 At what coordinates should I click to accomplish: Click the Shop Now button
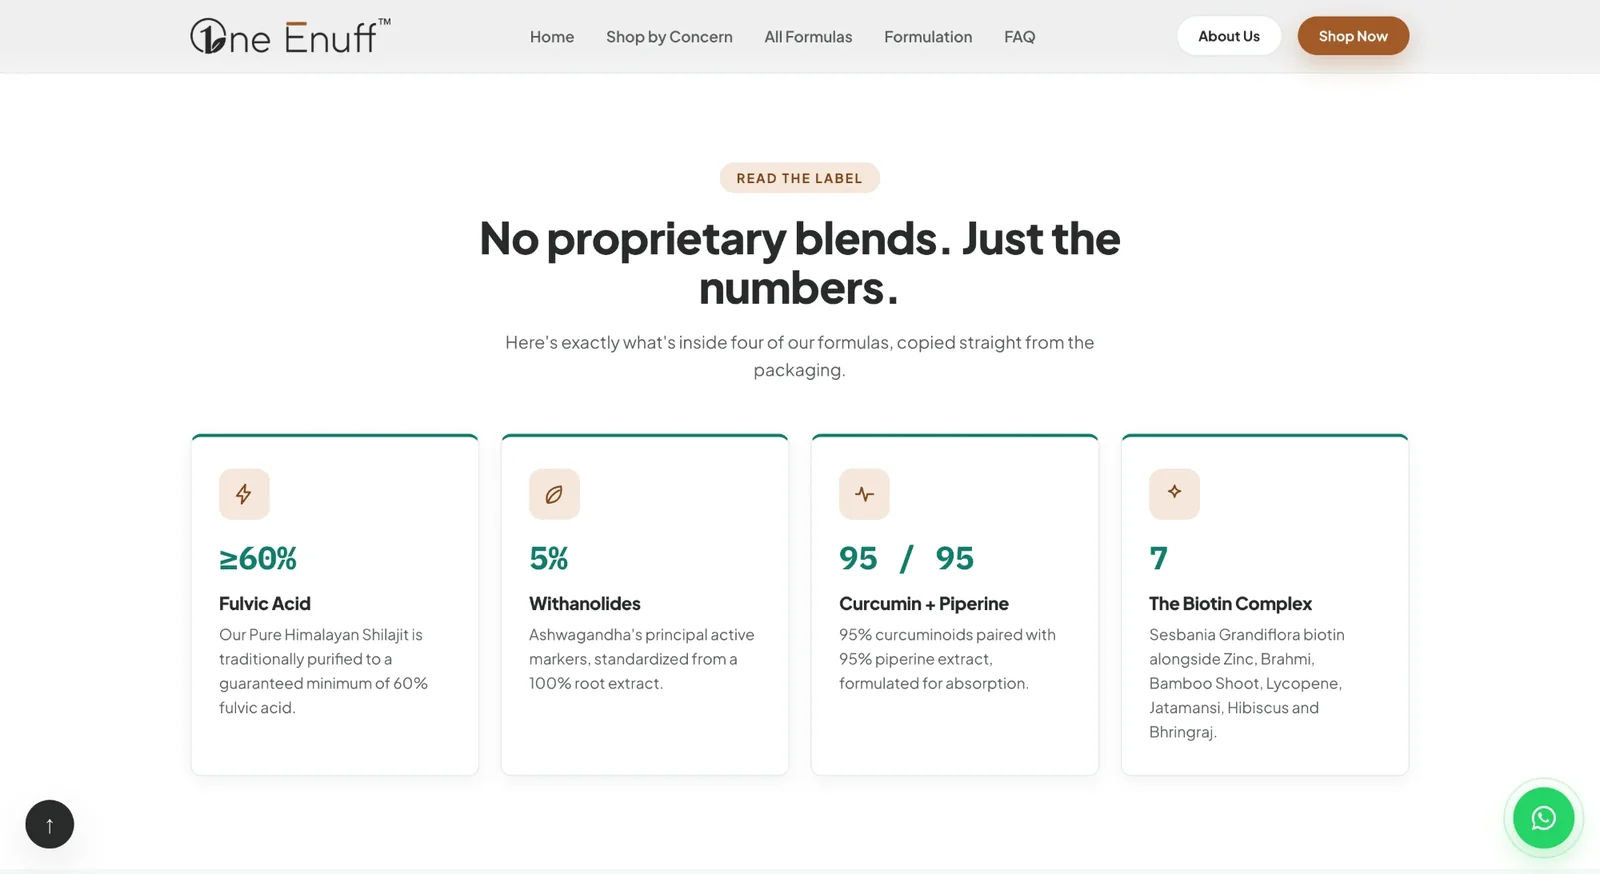tap(1353, 36)
